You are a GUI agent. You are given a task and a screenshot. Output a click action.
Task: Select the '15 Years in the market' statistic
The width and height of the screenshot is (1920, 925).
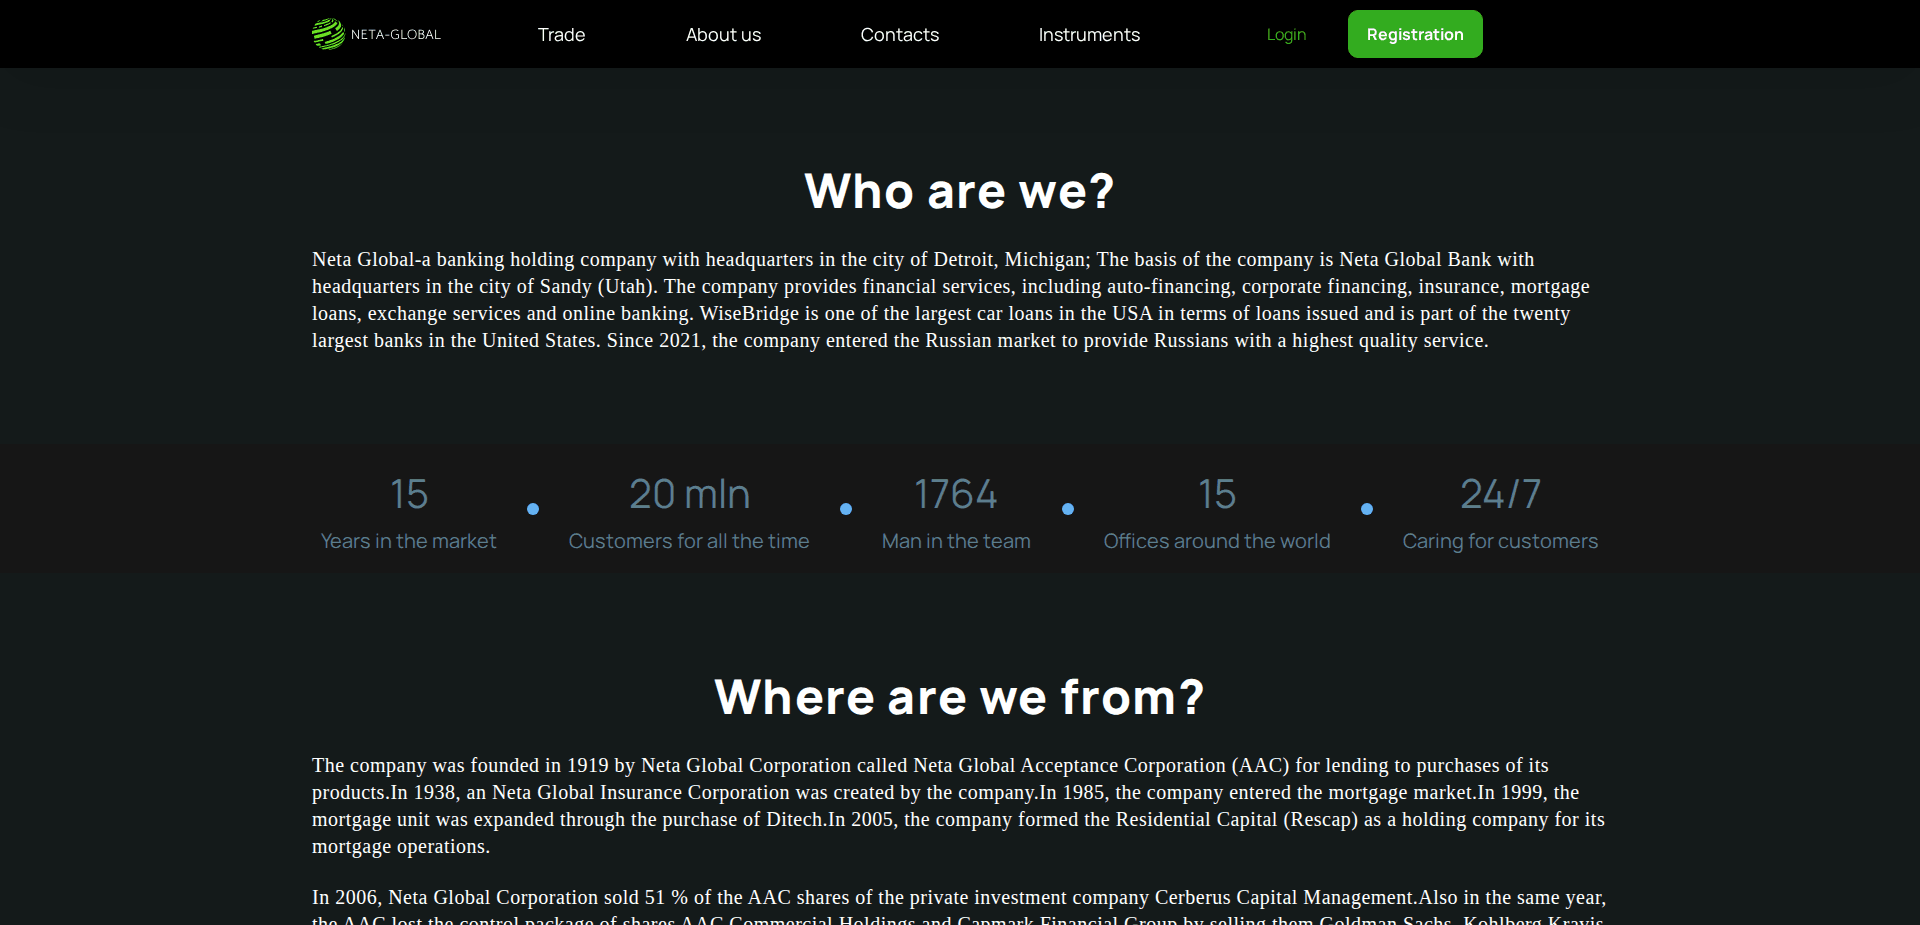[407, 515]
